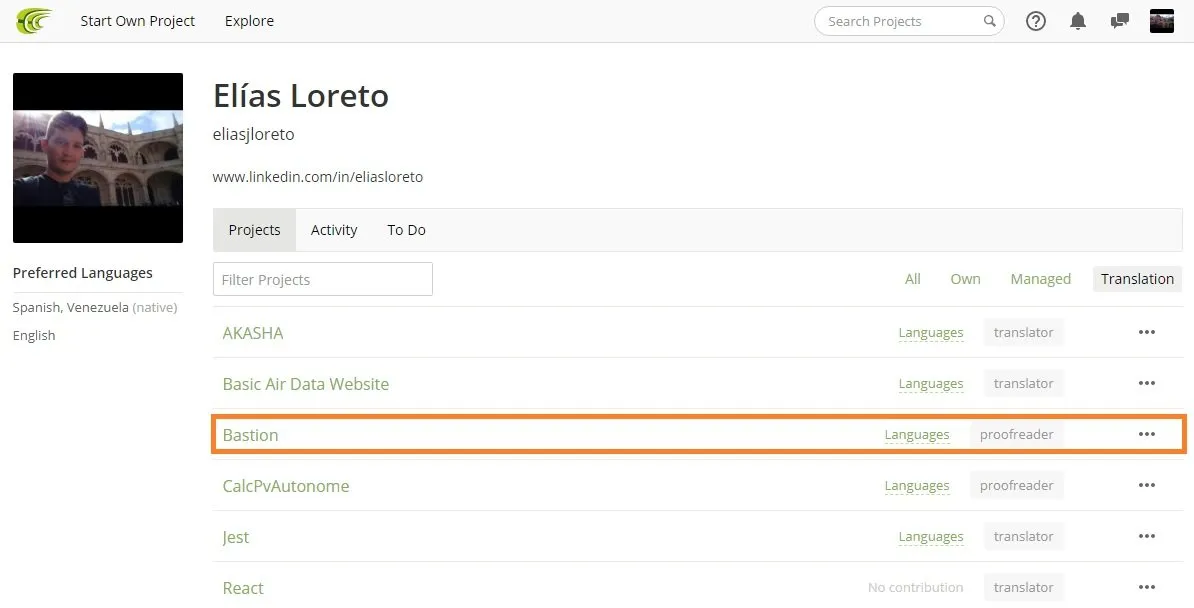Open the notifications bell icon
This screenshot has width=1194, height=608.
(x=1077, y=21)
